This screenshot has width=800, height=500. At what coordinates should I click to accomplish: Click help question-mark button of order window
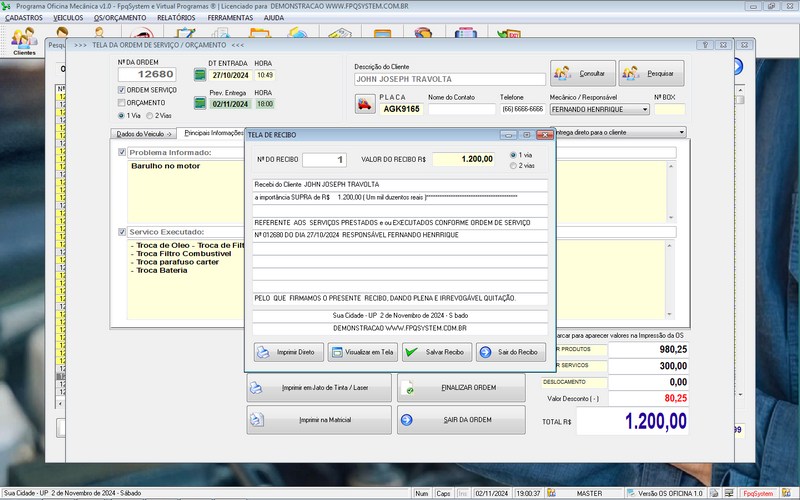(705, 45)
